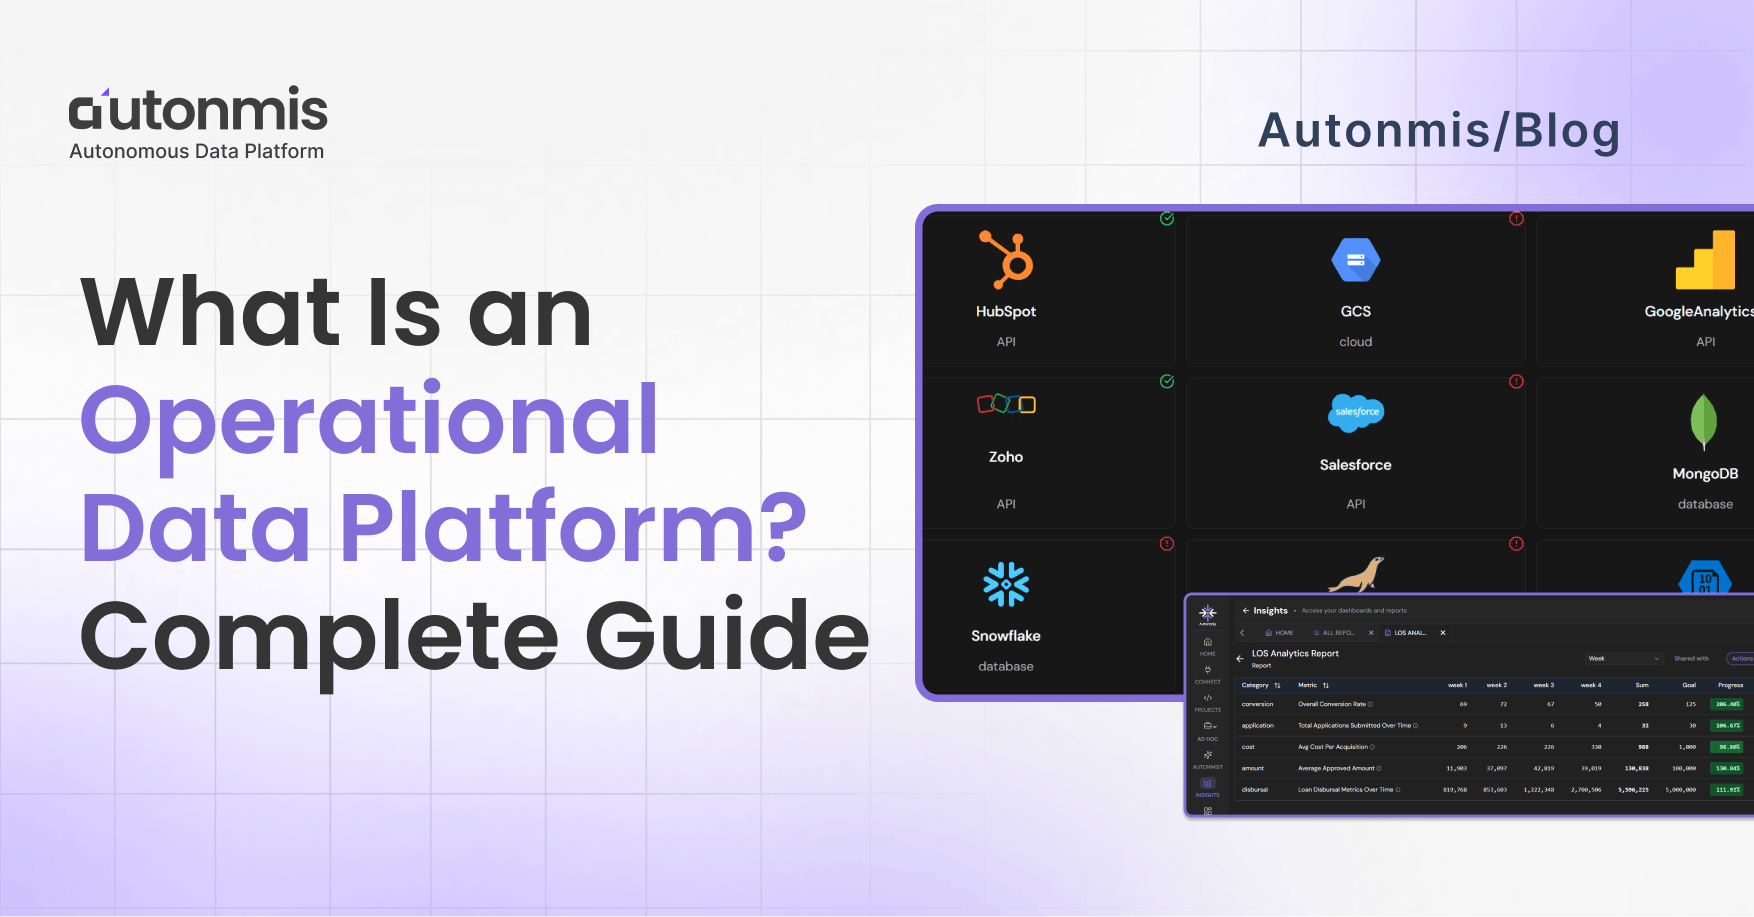The height and width of the screenshot is (917, 1754).
Task: Open the Week period dropdown
Action: click(1624, 658)
